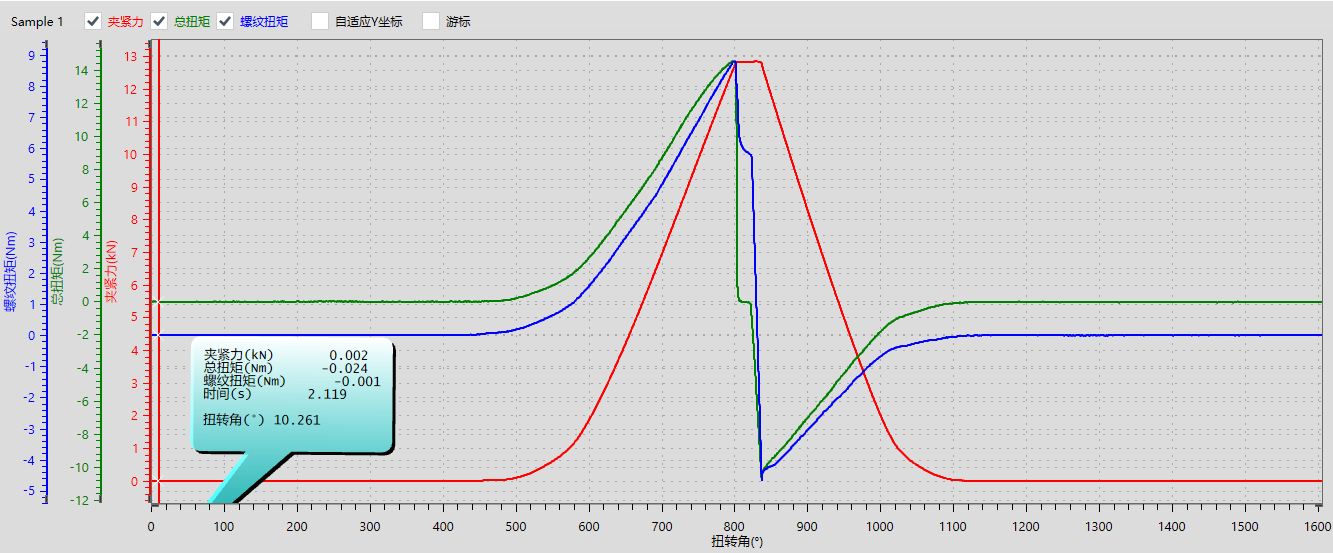The height and width of the screenshot is (553, 1333).
Task: Click the blue 螺纹扭矩(Nm) axis title
Action: click(x=11, y=271)
